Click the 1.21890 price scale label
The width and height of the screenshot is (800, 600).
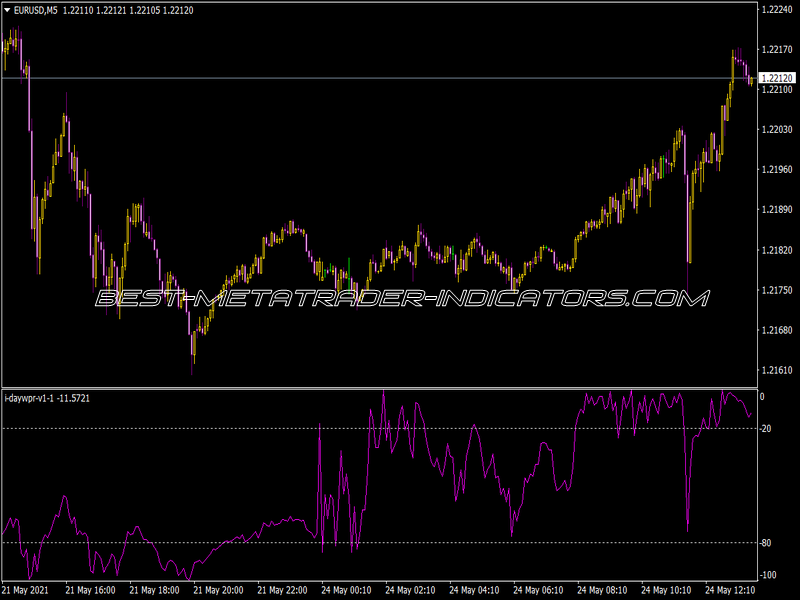tap(777, 210)
